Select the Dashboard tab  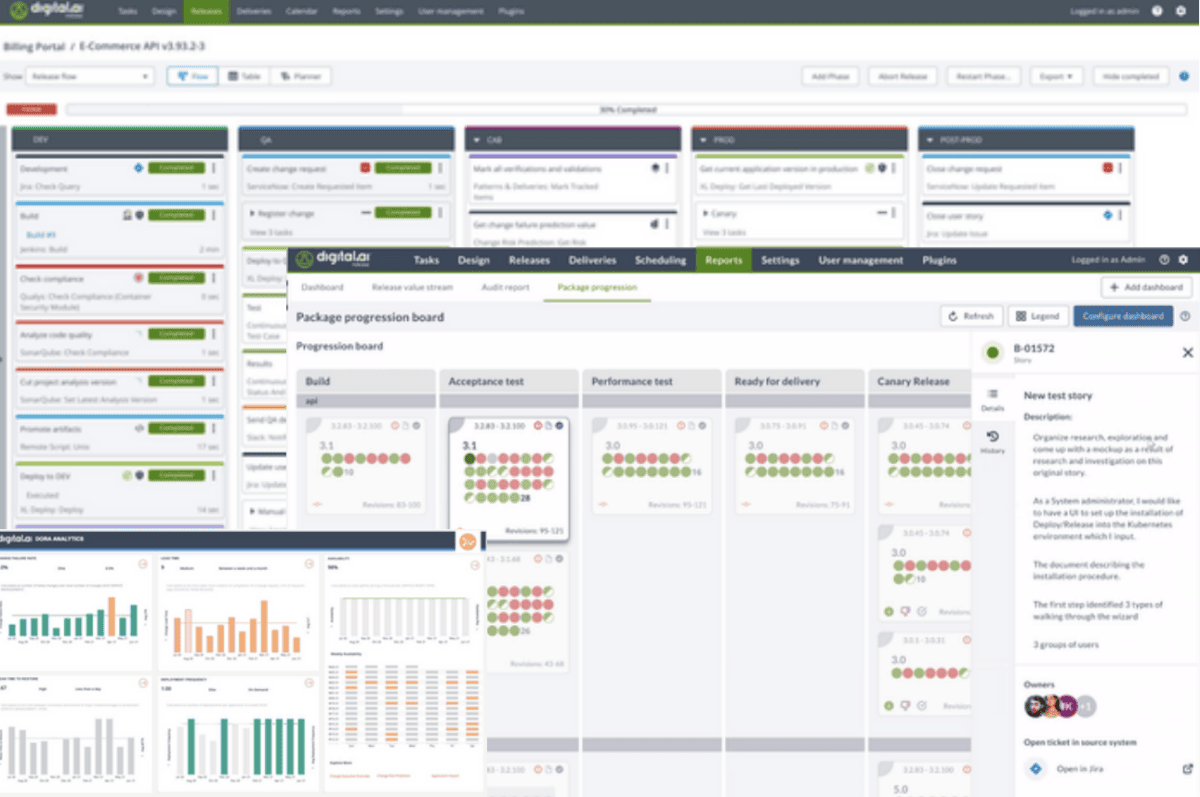(323, 287)
